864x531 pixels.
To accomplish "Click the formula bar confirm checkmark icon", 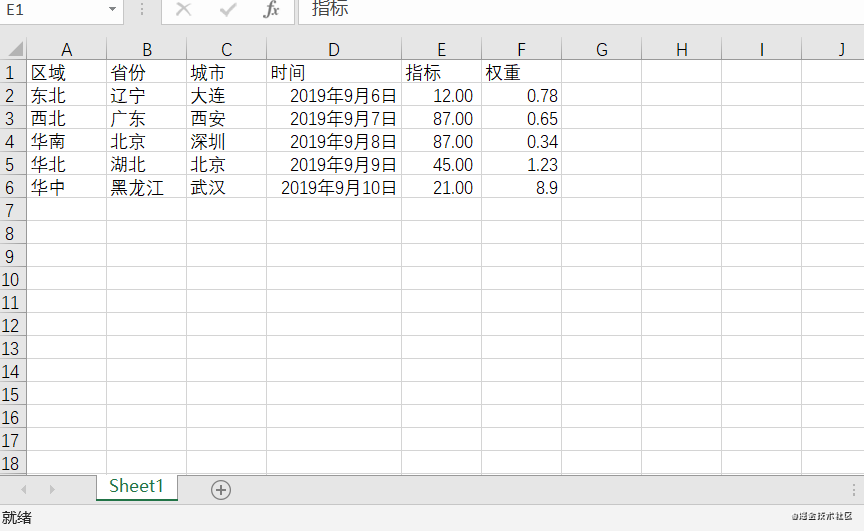I will [x=228, y=9].
